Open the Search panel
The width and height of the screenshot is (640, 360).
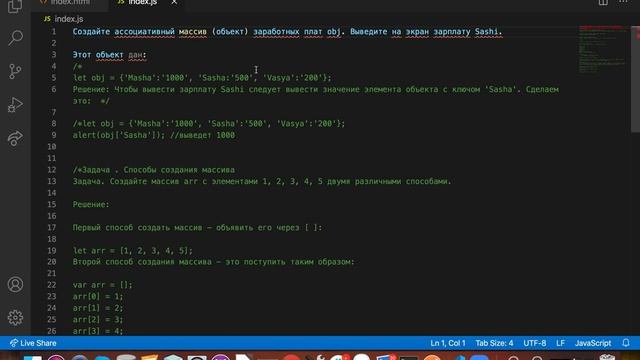tap(15, 38)
